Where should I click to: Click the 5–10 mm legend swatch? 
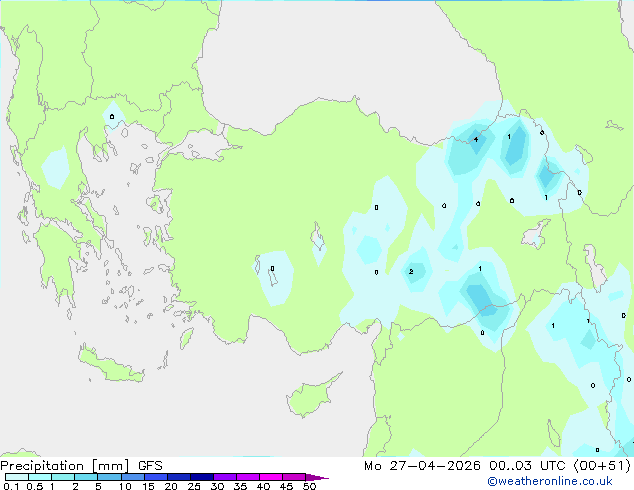[109, 477]
